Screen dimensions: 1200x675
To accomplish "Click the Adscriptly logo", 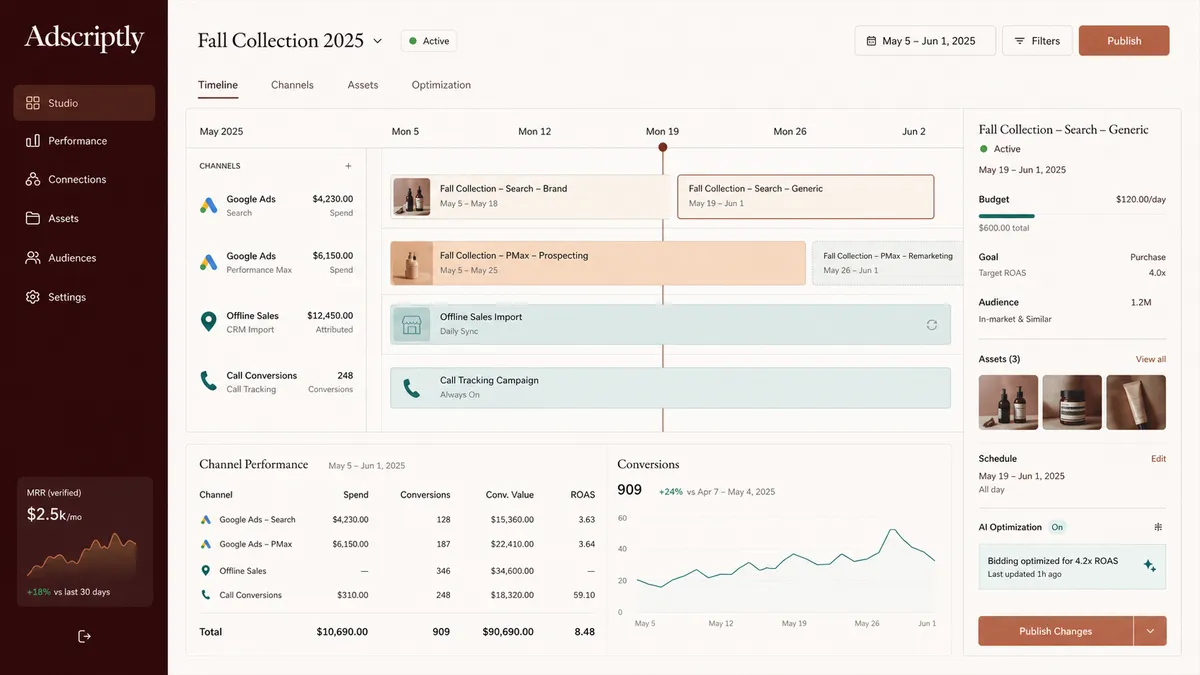I will pyautogui.click(x=84, y=39).
